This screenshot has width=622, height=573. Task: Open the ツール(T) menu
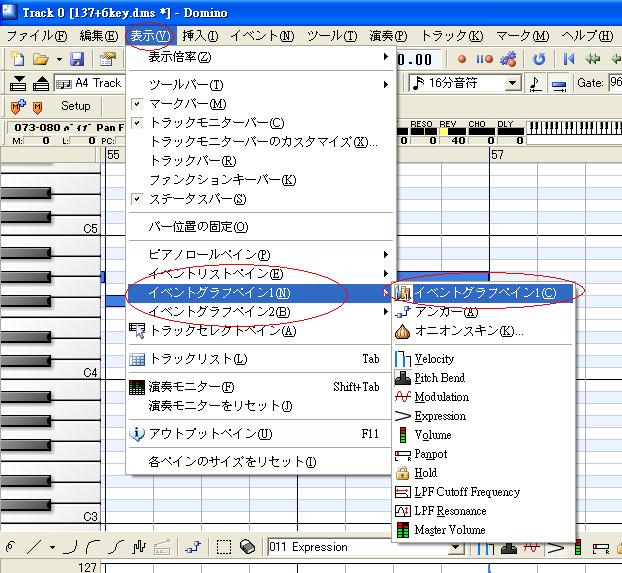332,36
